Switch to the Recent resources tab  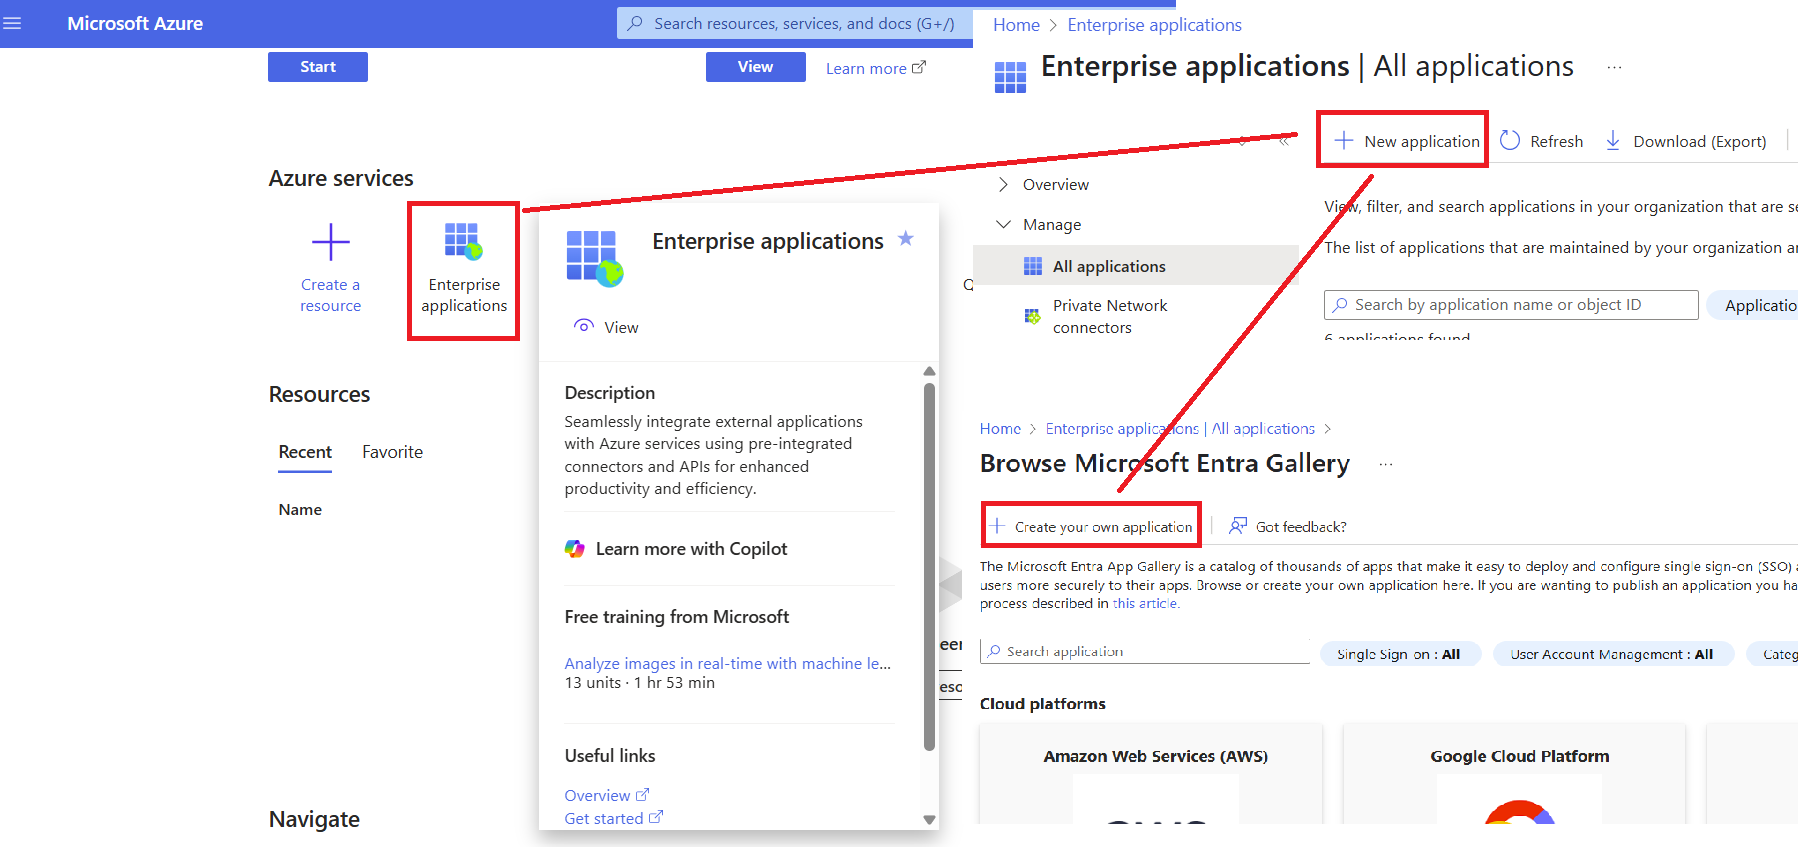coord(305,452)
